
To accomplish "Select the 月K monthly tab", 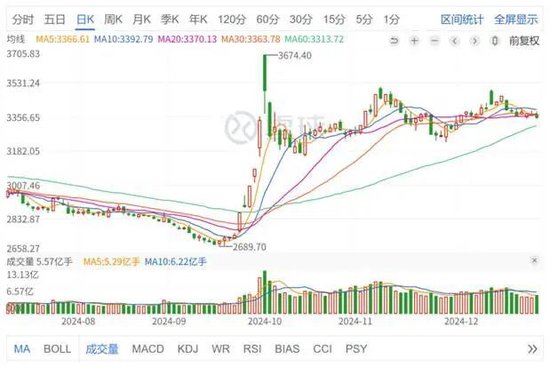I will (141, 19).
